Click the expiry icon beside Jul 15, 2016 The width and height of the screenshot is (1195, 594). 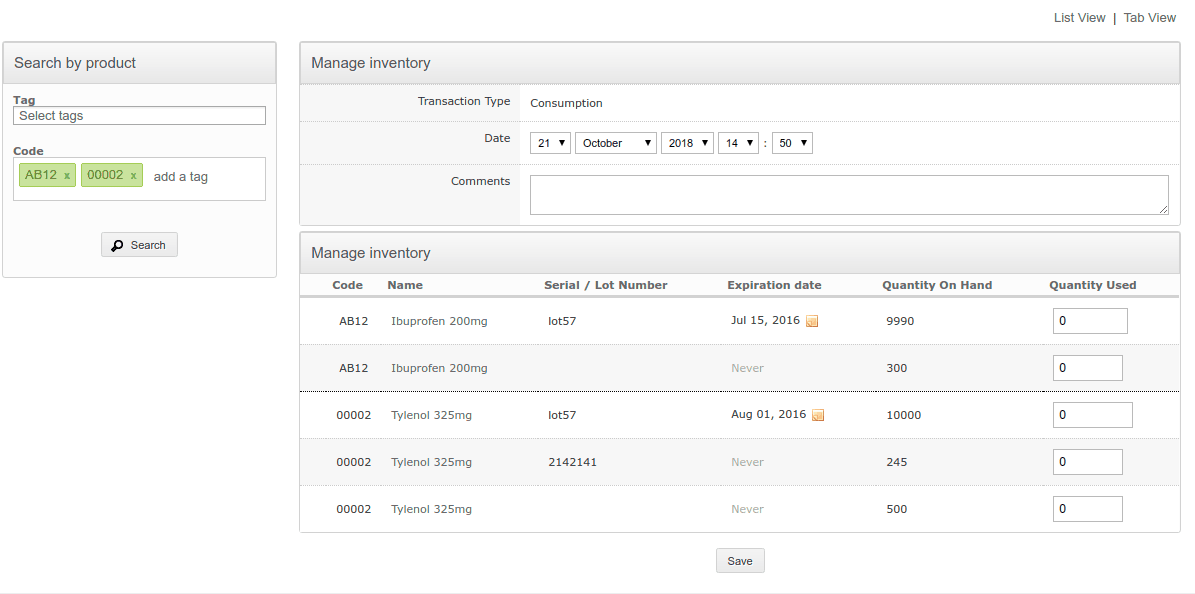pyautogui.click(x=812, y=322)
